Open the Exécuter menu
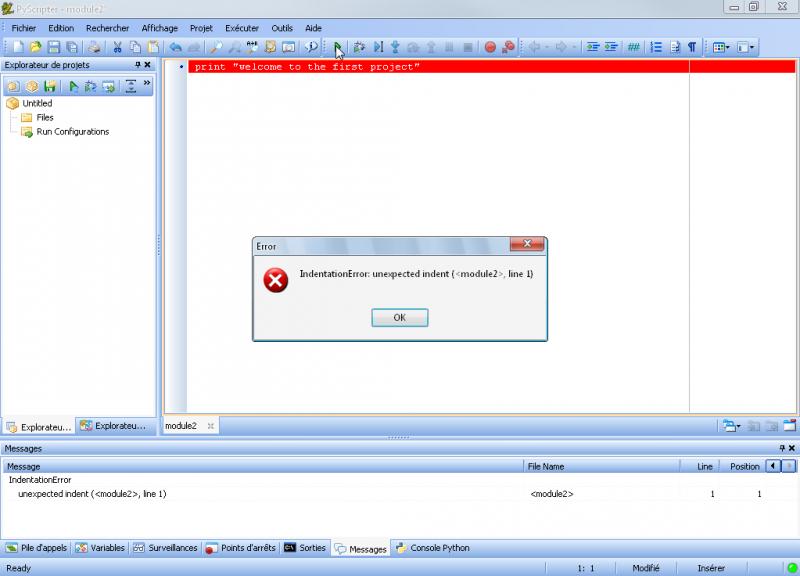The image size is (800, 576). pos(242,28)
